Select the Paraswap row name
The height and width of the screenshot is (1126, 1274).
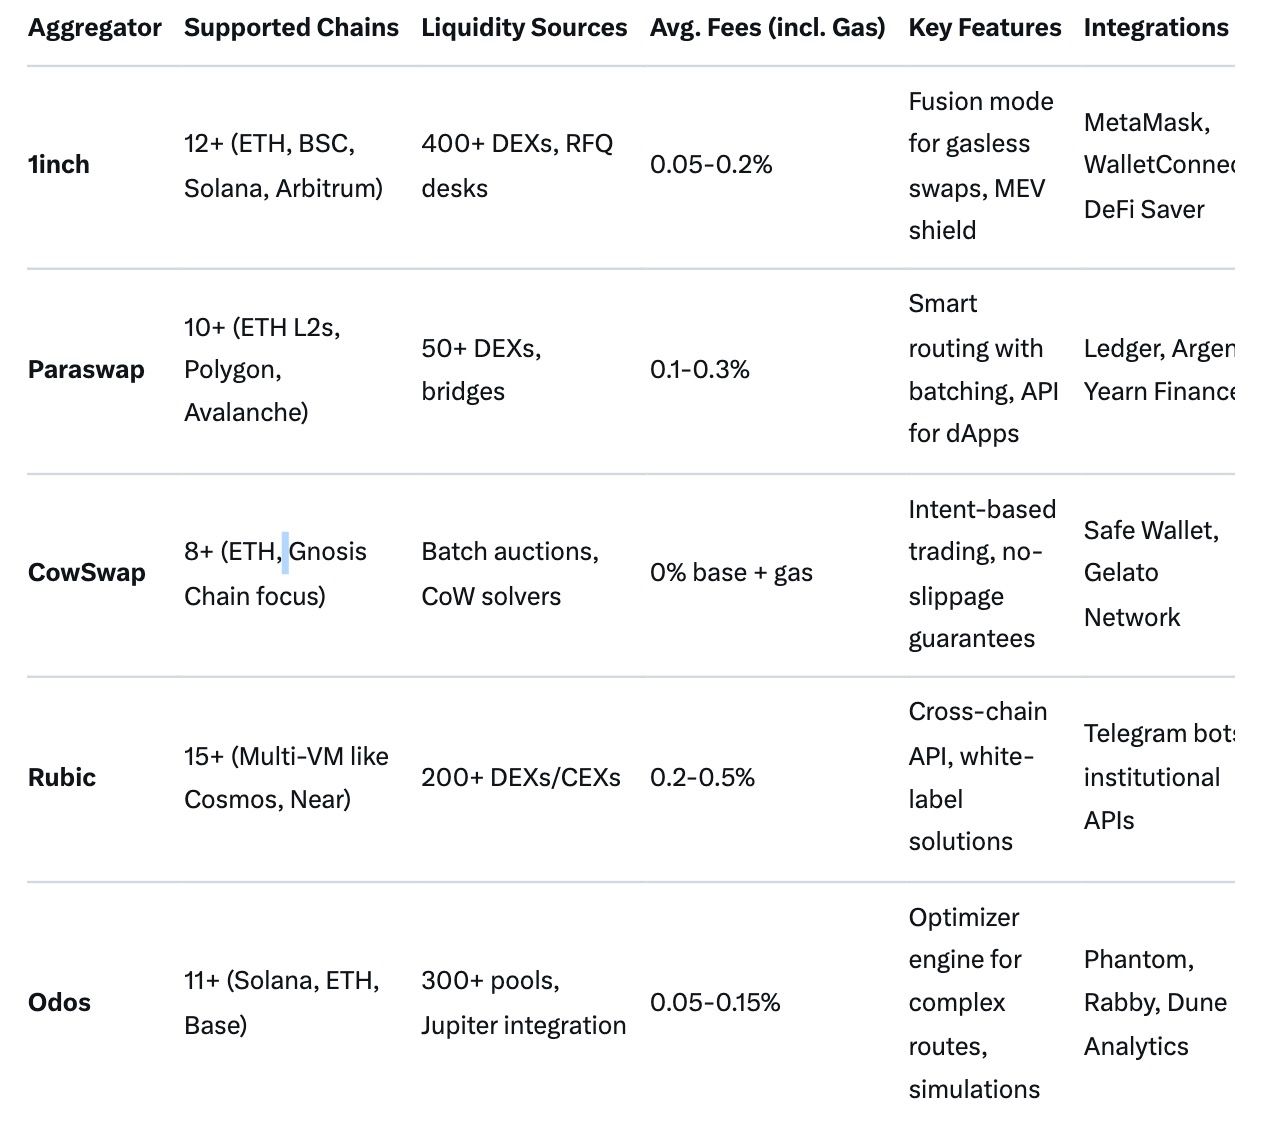(86, 370)
